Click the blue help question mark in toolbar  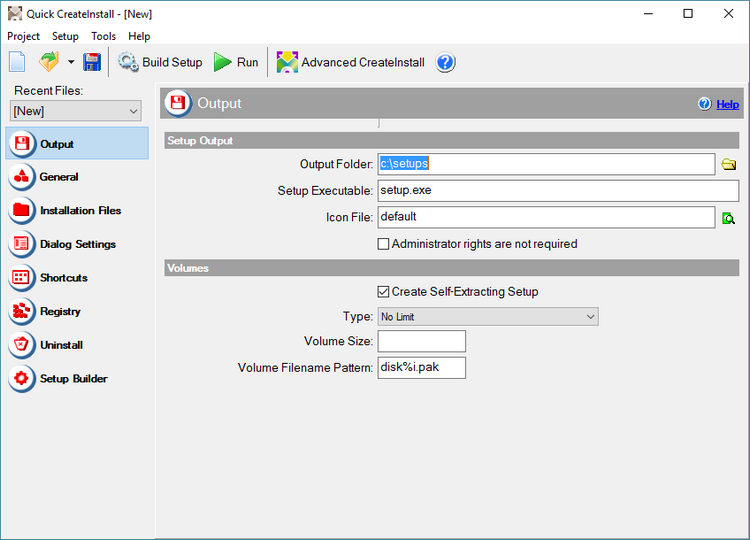pyautogui.click(x=445, y=62)
